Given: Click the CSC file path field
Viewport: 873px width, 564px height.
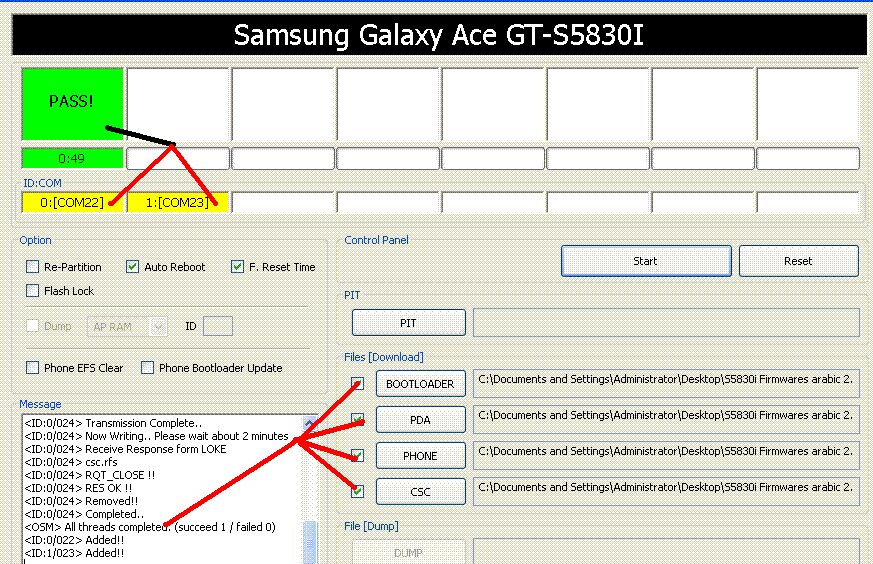Looking at the screenshot, I should 666,492.
